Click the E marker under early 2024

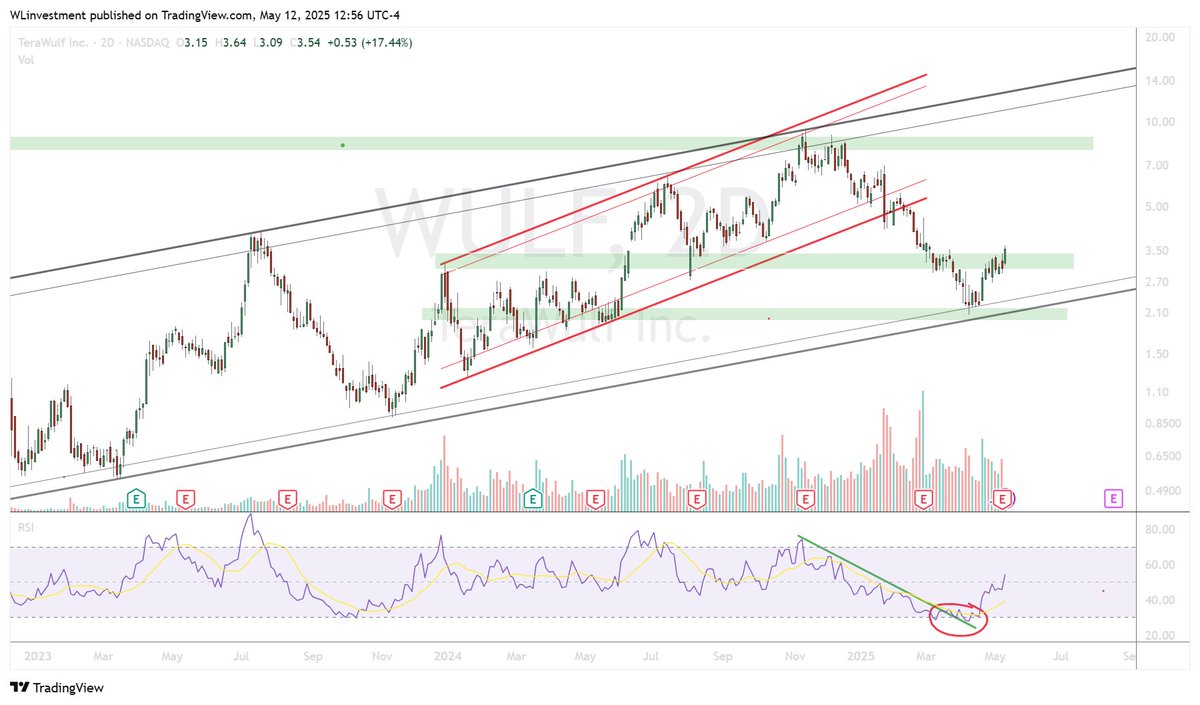(x=533, y=497)
